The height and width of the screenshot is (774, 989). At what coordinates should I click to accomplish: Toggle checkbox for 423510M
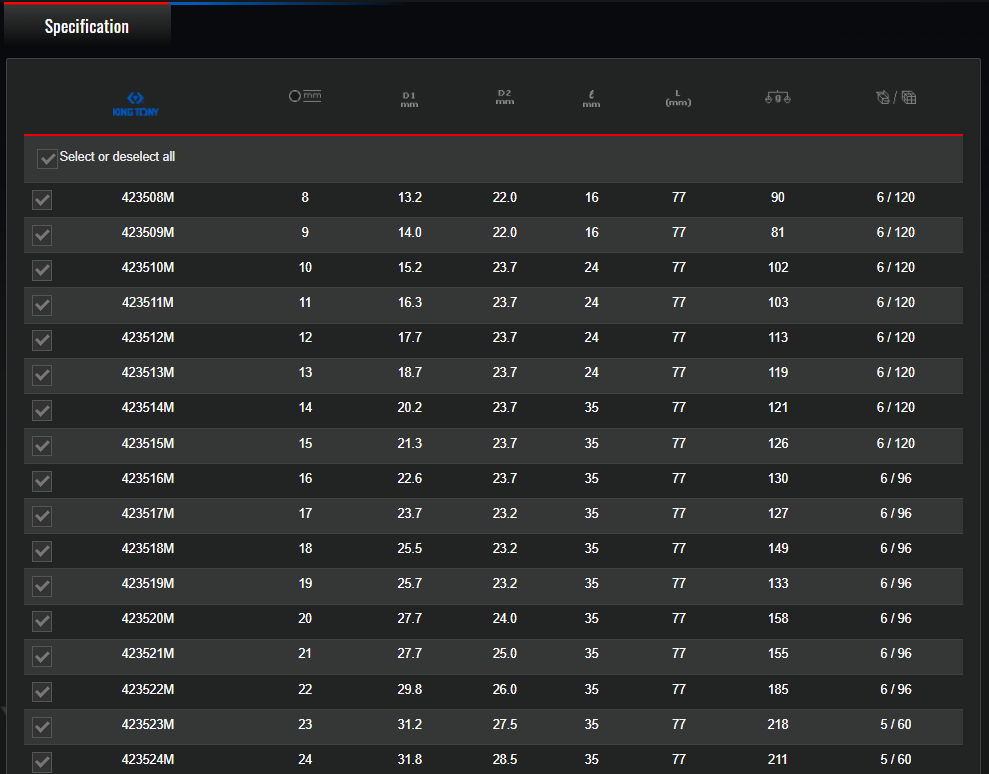click(42, 270)
